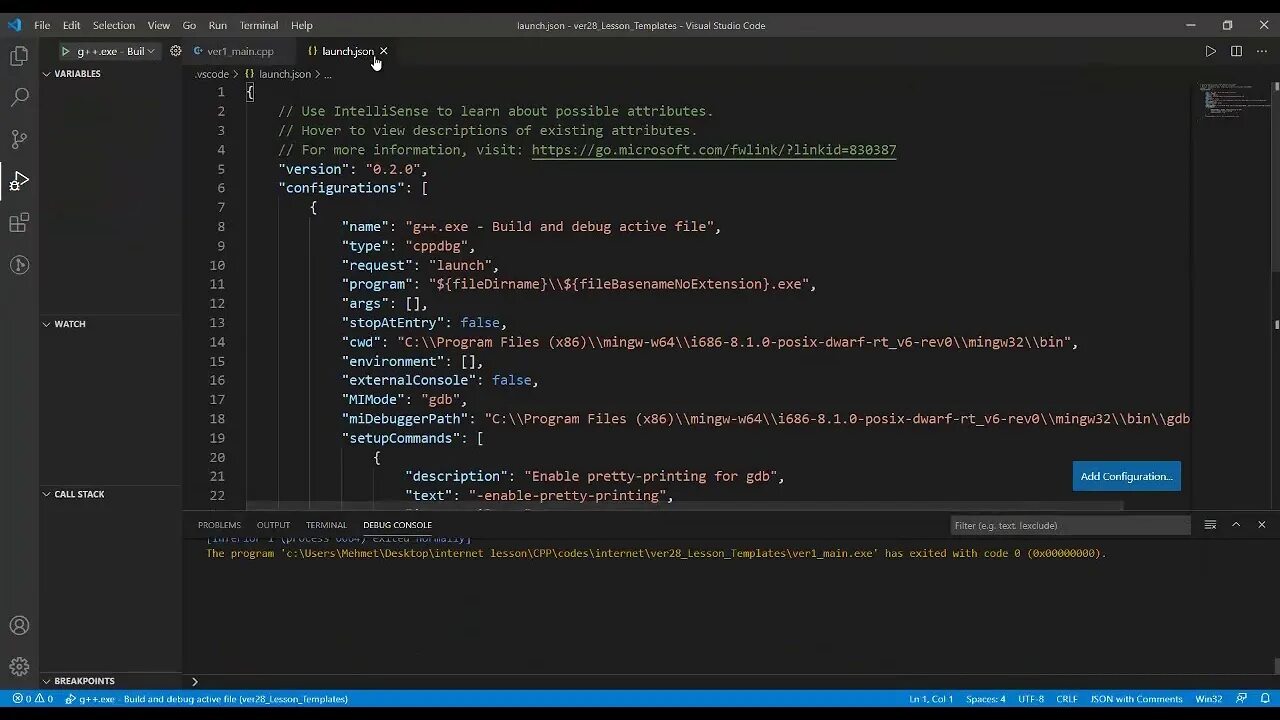Open the Terminal menu
The width and height of the screenshot is (1280, 720).
[259, 25]
